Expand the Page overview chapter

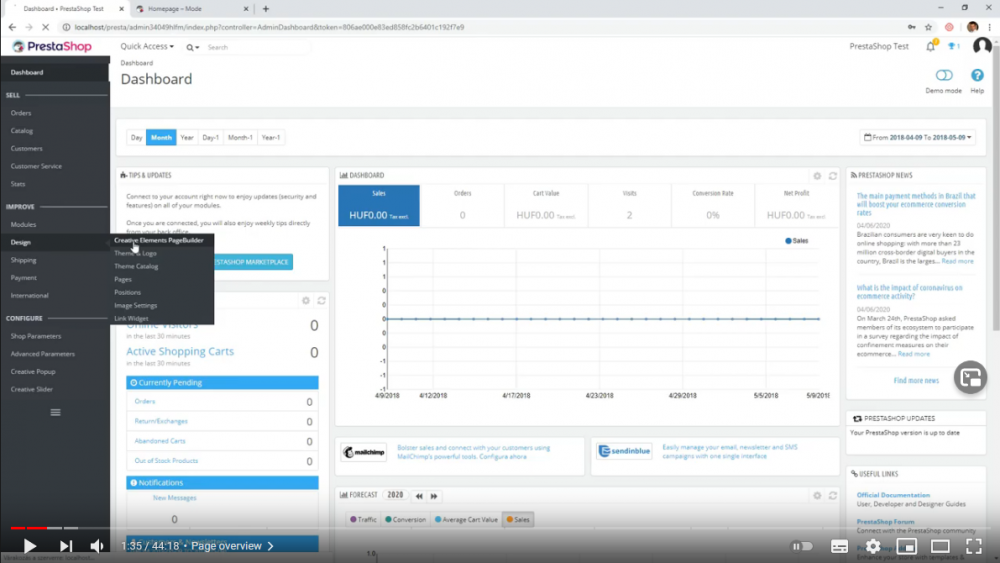[232, 546]
